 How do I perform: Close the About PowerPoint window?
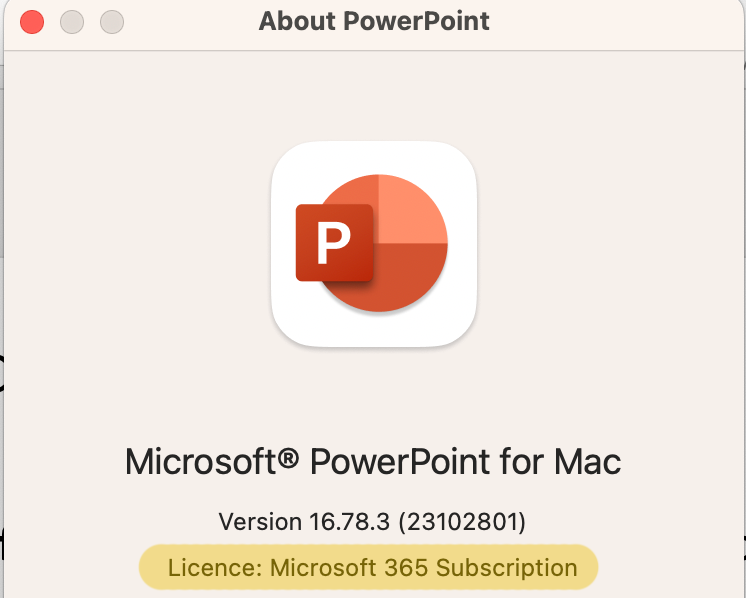tap(32, 22)
